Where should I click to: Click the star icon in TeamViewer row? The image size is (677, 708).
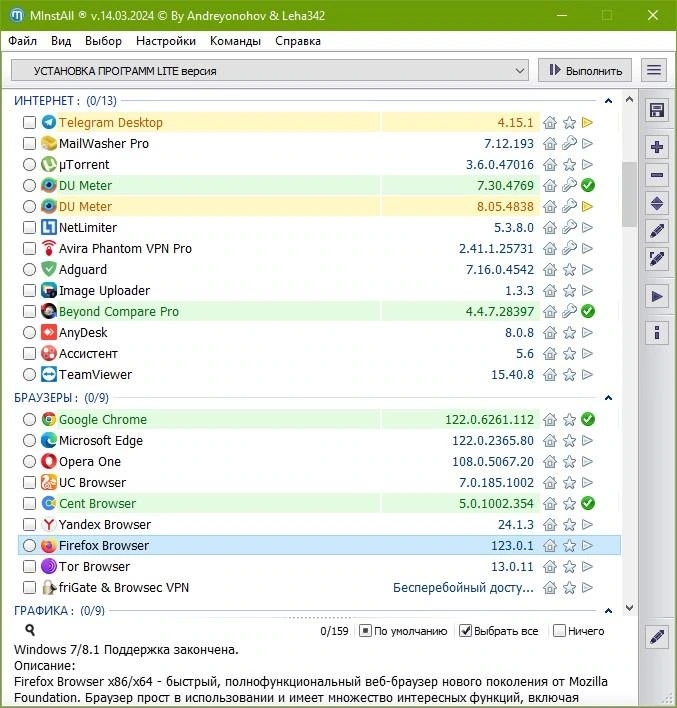[x=569, y=374]
